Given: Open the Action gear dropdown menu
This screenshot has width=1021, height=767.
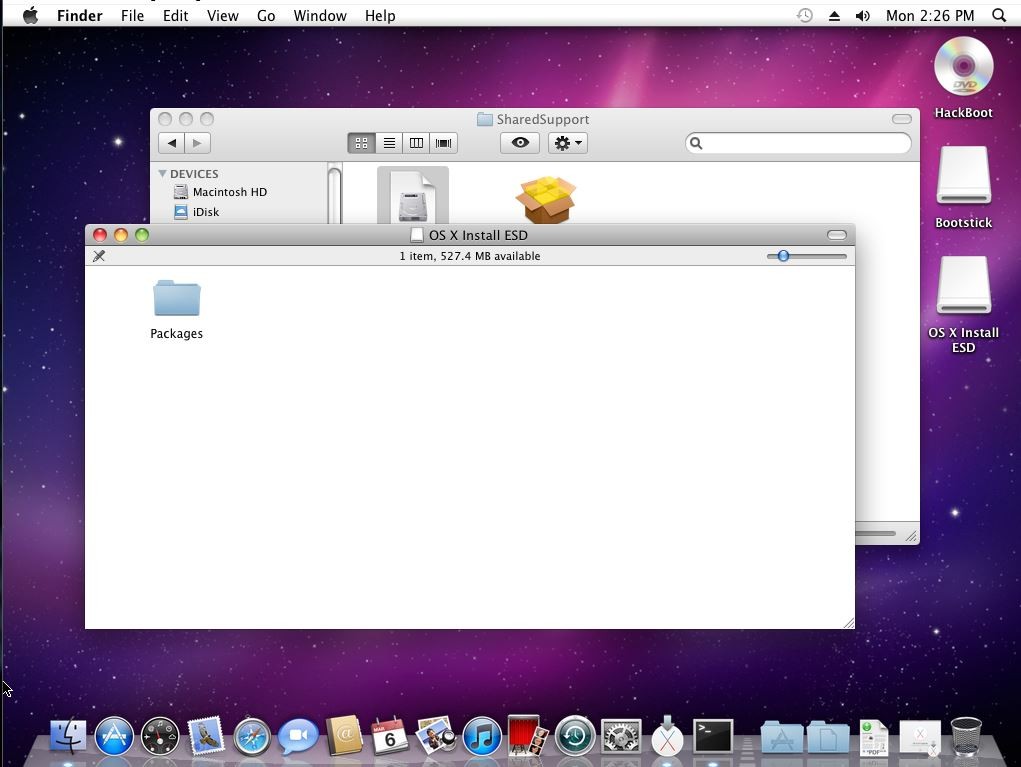Looking at the screenshot, I should click(567, 143).
